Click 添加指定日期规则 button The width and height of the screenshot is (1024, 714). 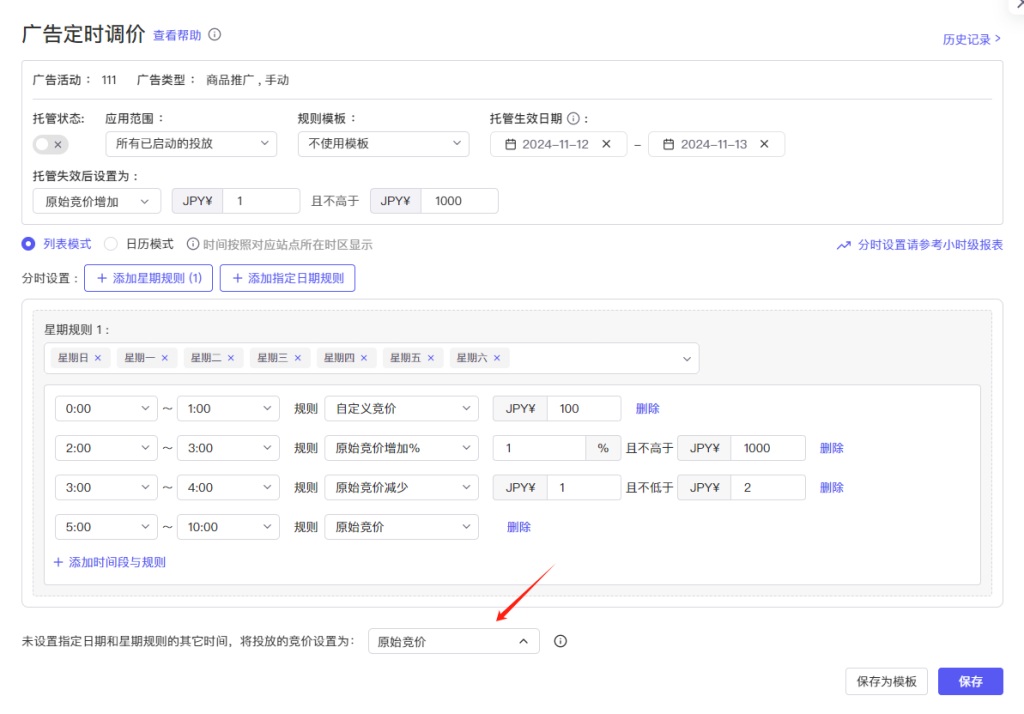pyautogui.click(x=287, y=278)
